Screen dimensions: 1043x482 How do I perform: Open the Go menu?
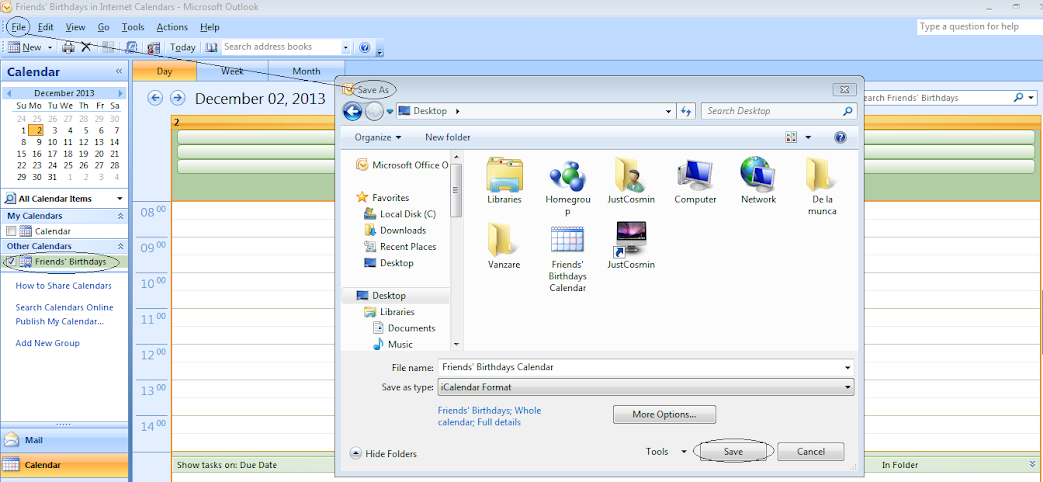coord(103,27)
